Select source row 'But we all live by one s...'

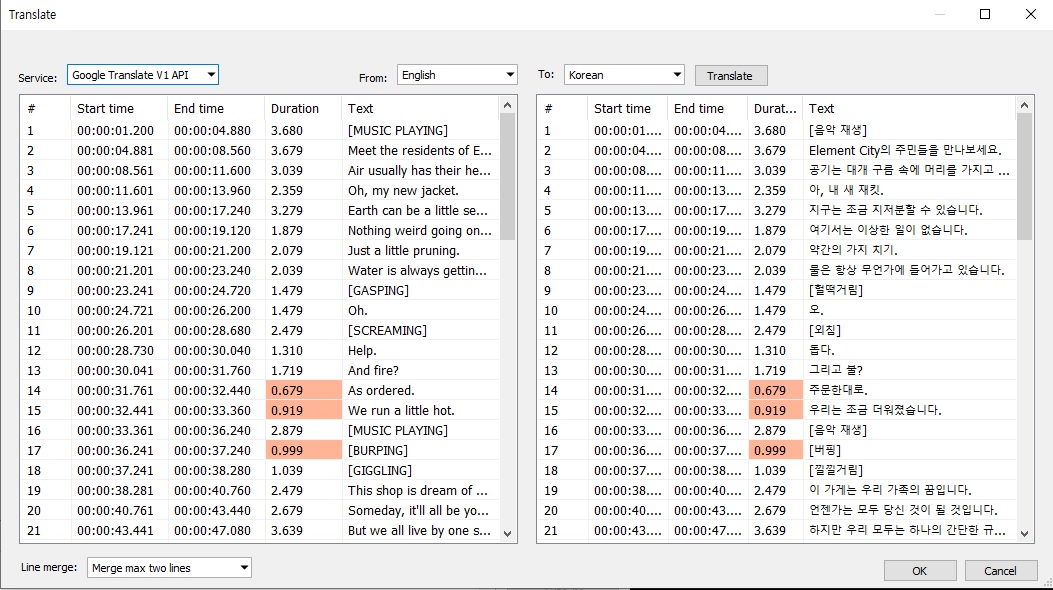click(260, 530)
